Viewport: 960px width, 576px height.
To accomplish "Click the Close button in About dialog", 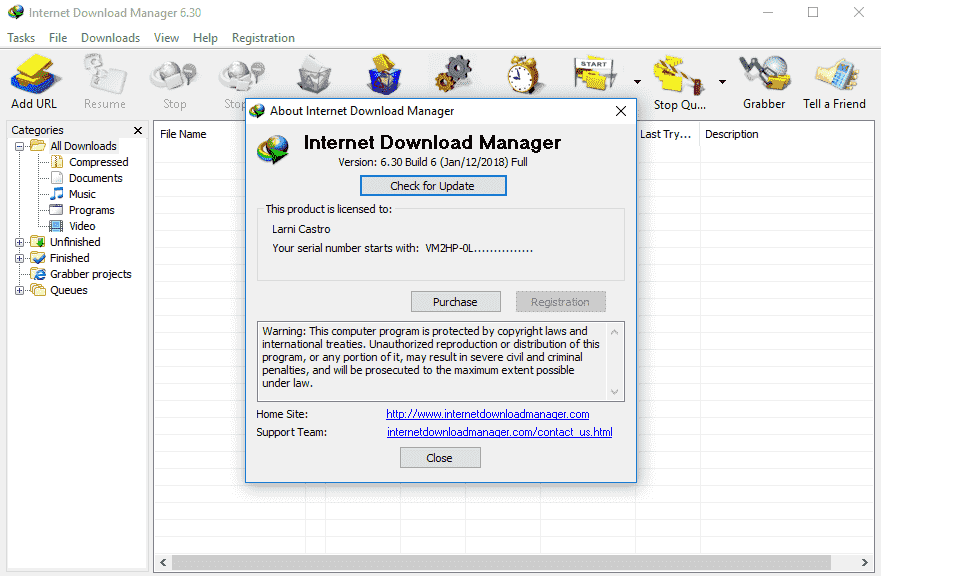I will tap(440, 458).
